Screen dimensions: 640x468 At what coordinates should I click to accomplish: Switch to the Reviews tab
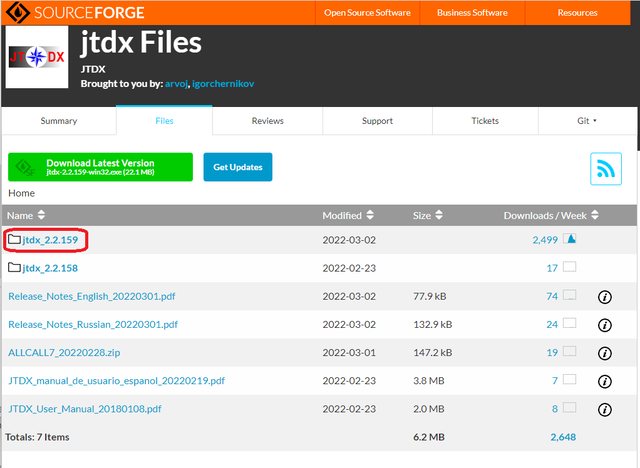pyautogui.click(x=267, y=121)
